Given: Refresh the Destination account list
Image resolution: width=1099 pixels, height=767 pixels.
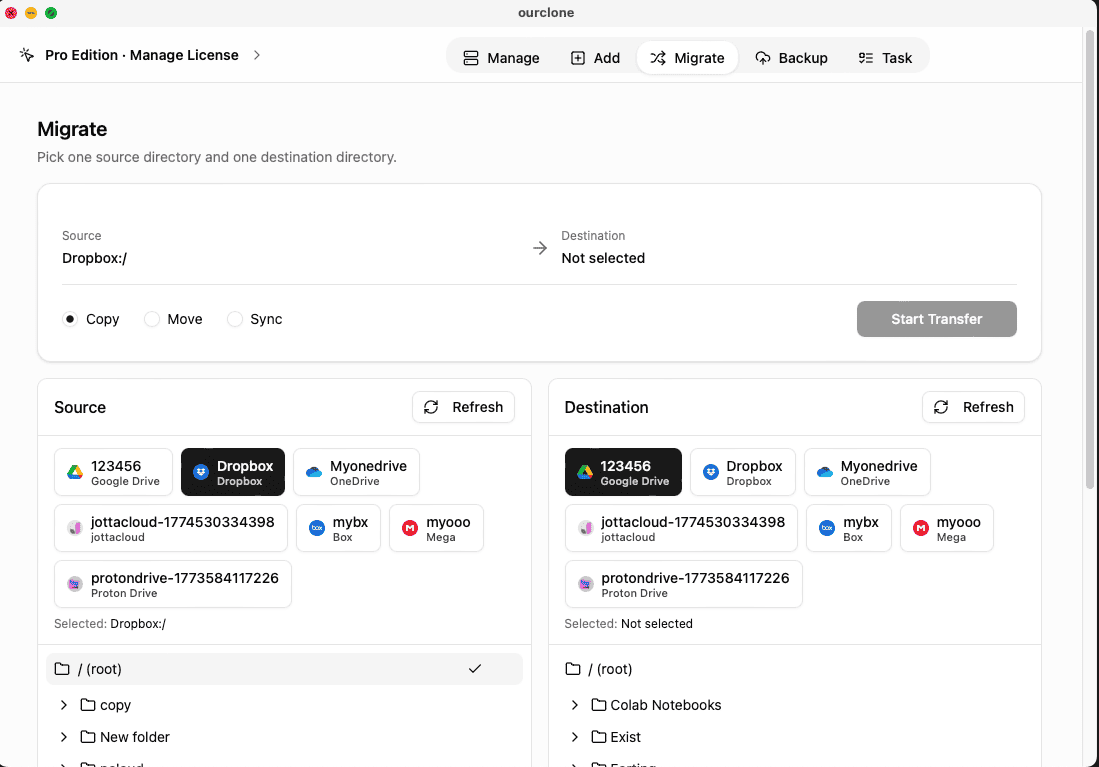Looking at the screenshot, I should (972, 407).
